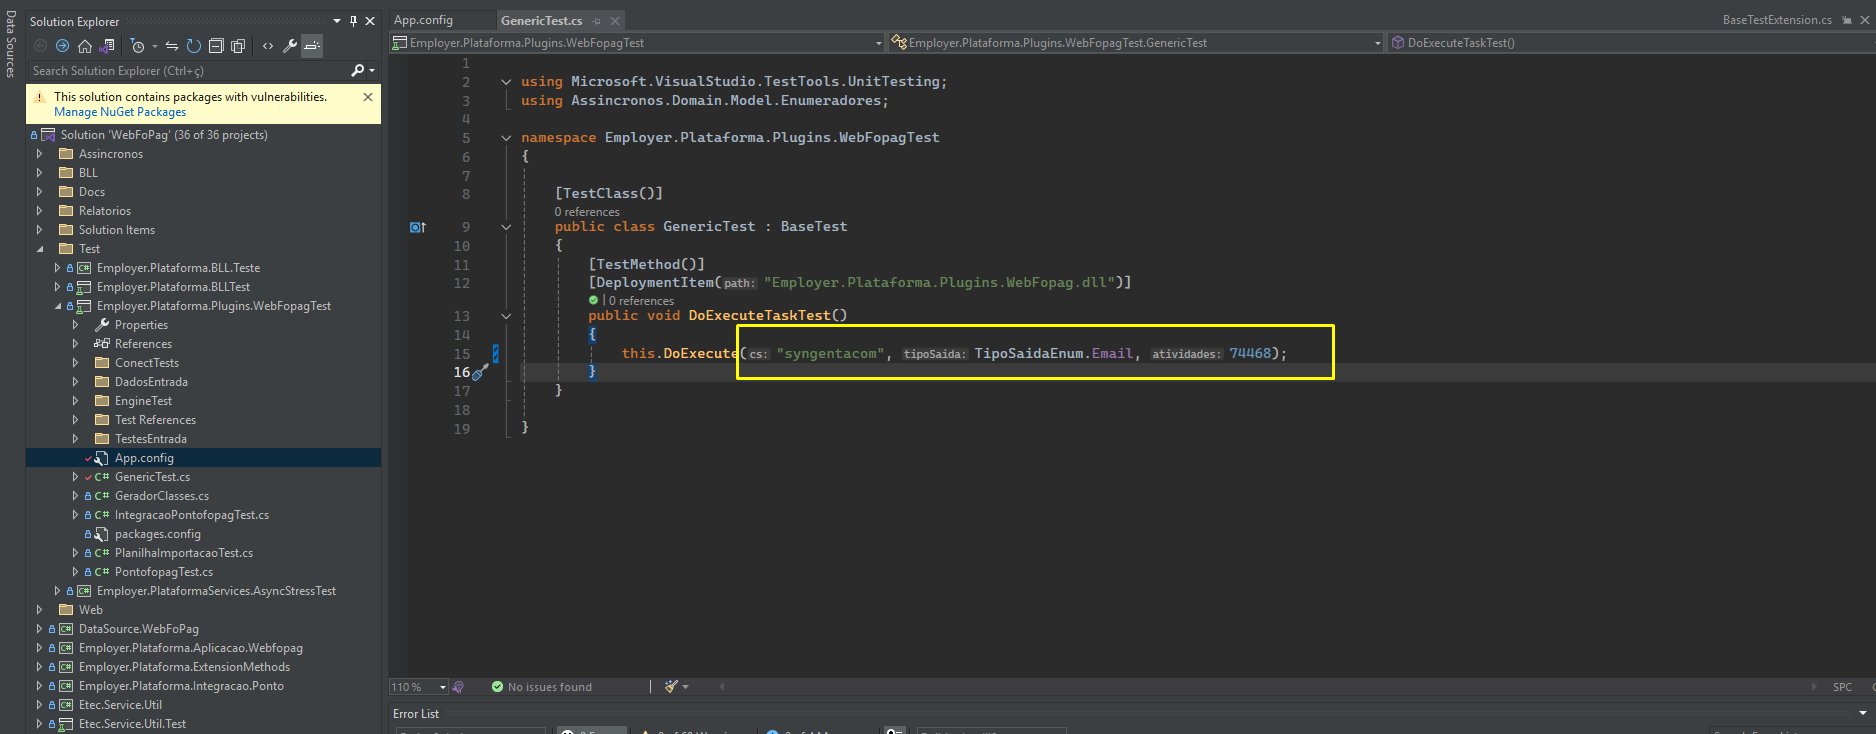Expand the BLL folder
The width and height of the screenshot is (1876, 734).
39,173
